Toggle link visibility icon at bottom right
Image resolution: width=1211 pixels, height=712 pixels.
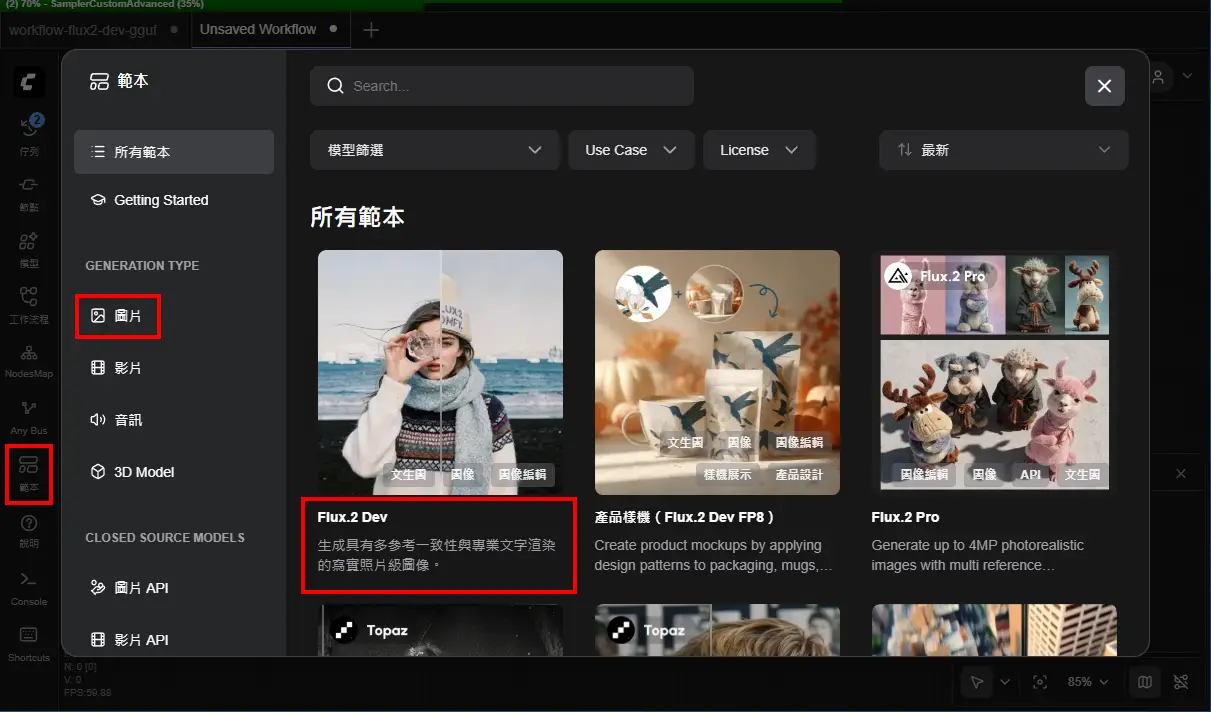pyautogui.click(x=1181, y=682)
